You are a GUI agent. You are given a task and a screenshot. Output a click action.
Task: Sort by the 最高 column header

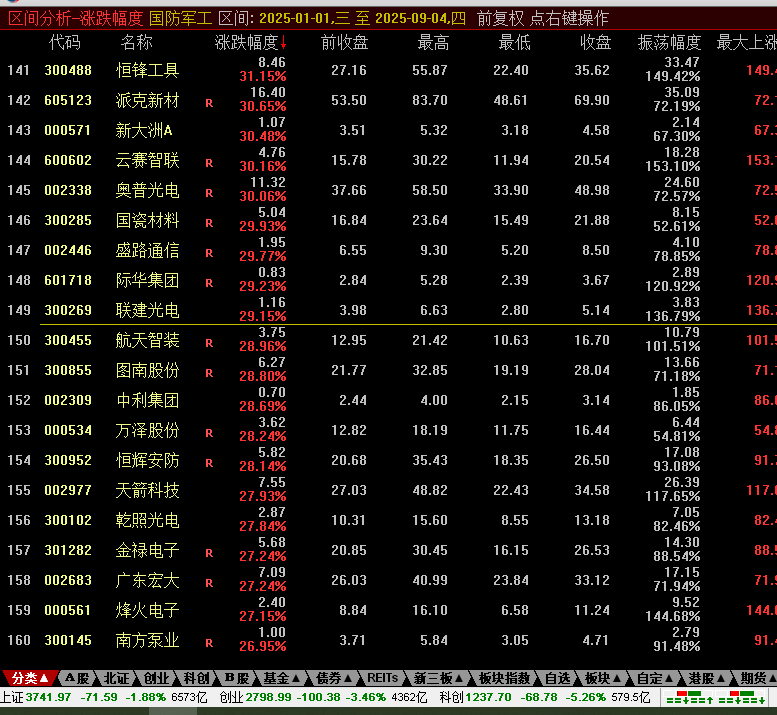click(433, 43)
